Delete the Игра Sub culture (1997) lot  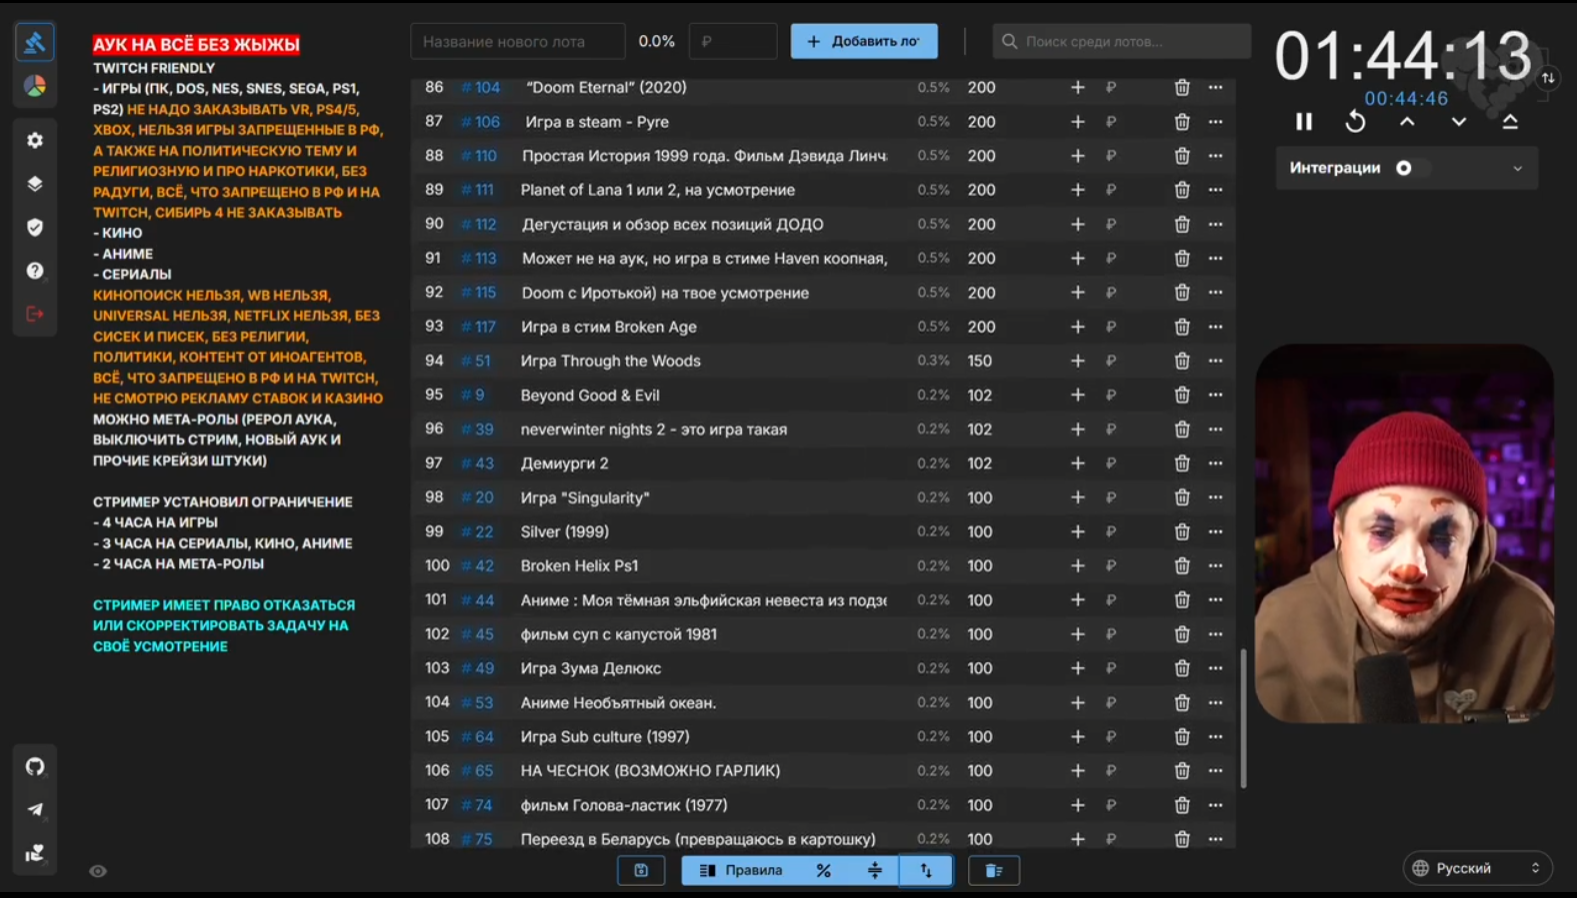[1182, 737]
